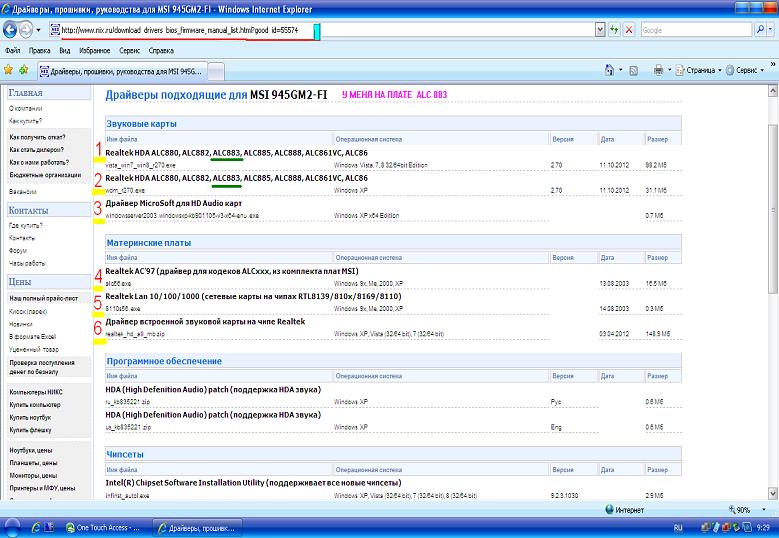Download alc66.exe AC'97 driver file
This screenshot has width=779, height=538.
(118, 284)
